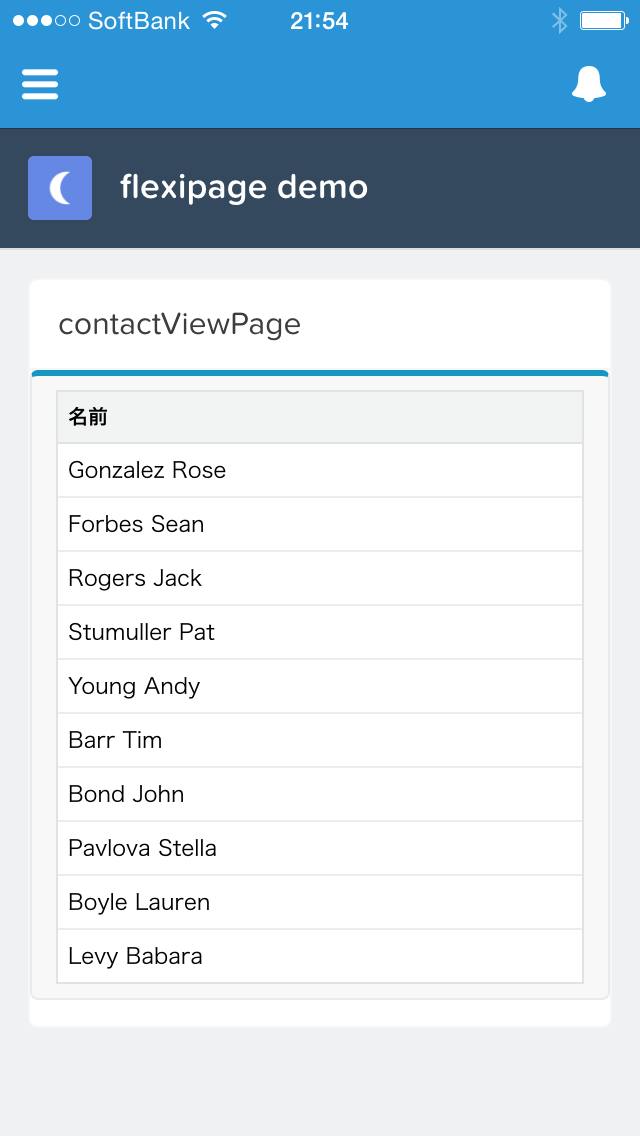Tap the 名前 column header
The width and height of the screenshot is (640, 1136).
coord(88,417)
